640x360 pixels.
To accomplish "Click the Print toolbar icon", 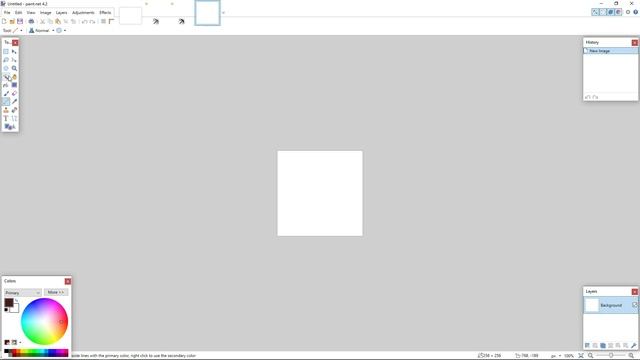I will click(x=31, y=21).
